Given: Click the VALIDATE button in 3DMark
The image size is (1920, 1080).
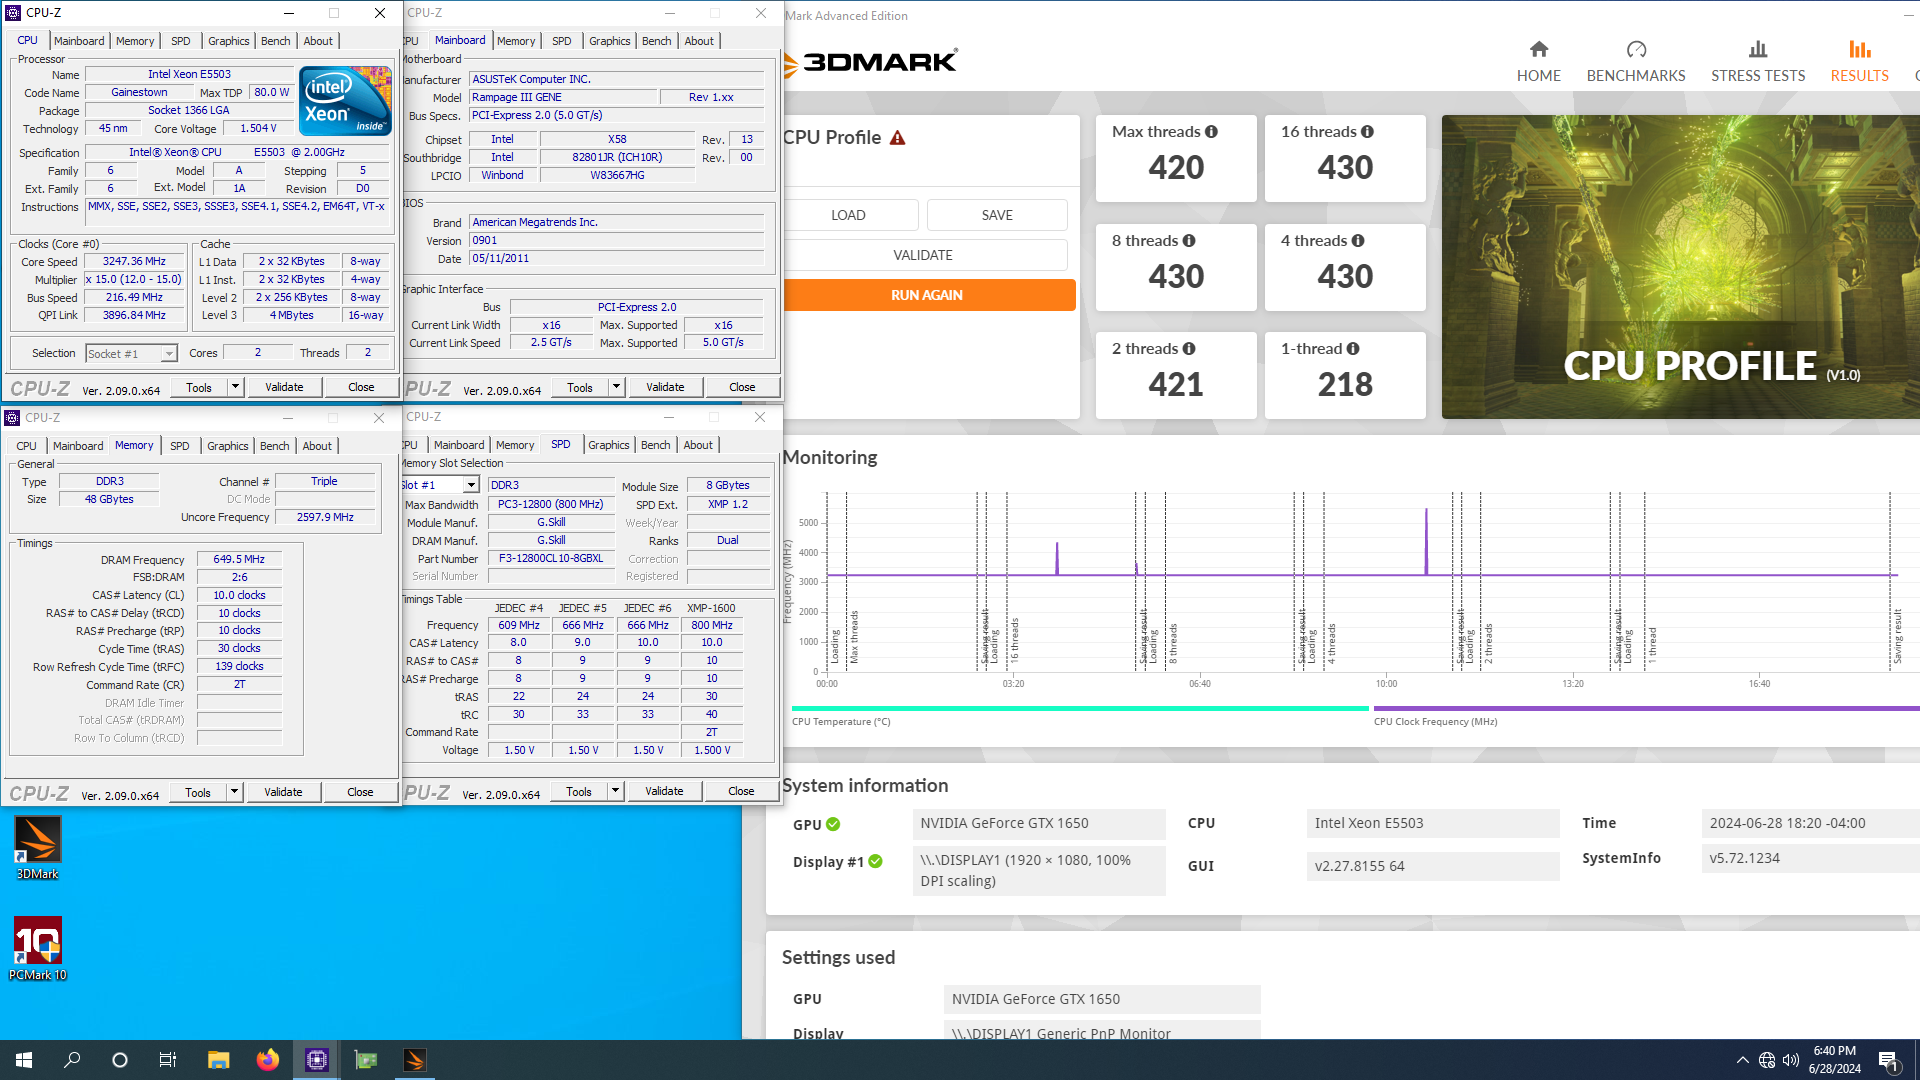Looking at the screenshot, I should pyautogui.click(x=922, y=255).
